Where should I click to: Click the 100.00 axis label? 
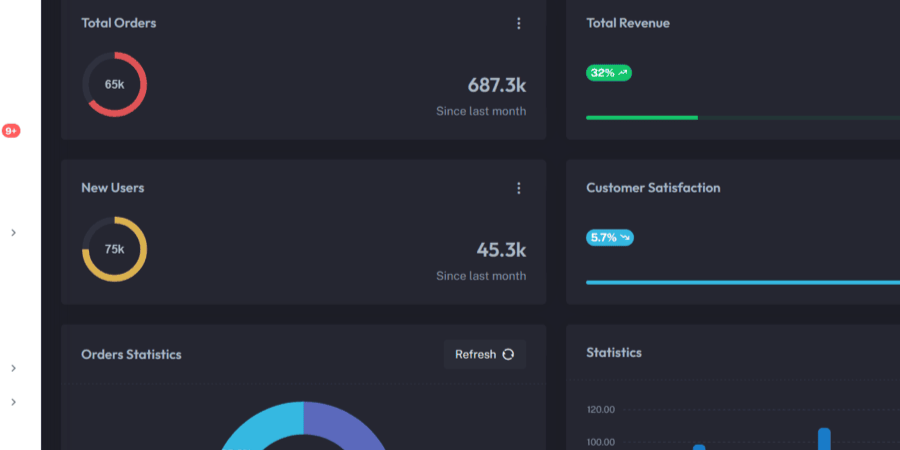coord(601,443)
